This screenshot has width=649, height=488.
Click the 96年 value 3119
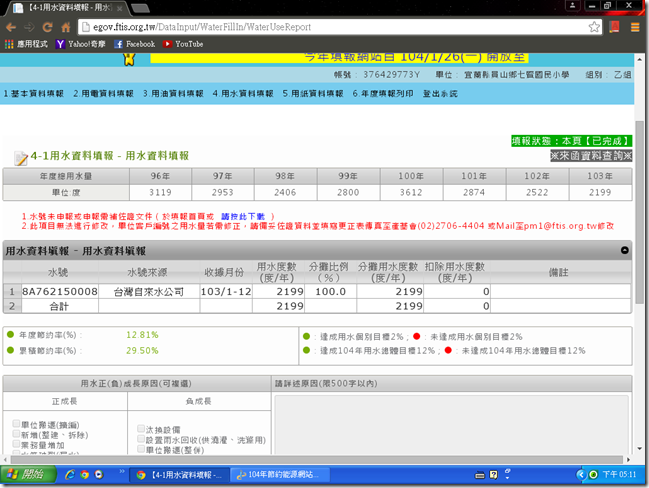[160, 192]
